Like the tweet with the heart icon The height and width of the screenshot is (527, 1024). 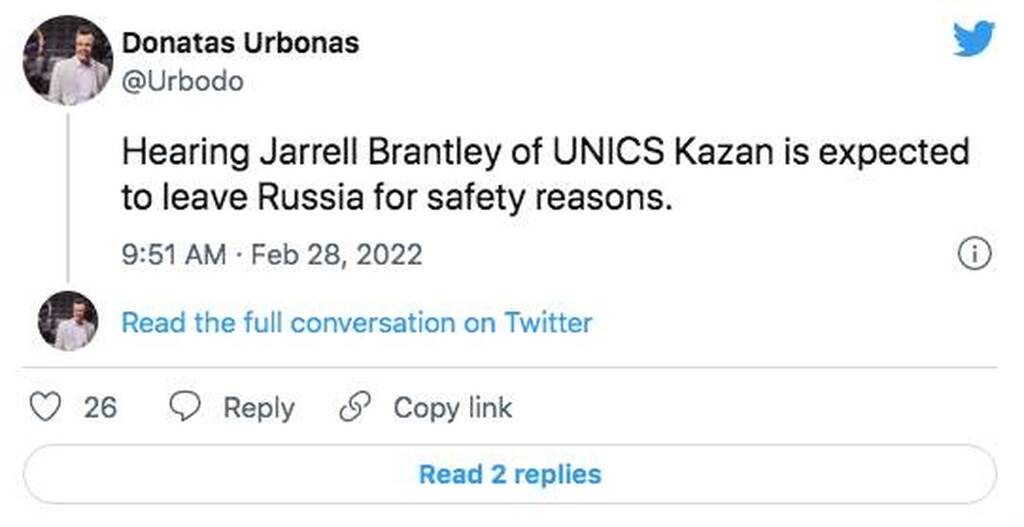(x=46, y=408)
